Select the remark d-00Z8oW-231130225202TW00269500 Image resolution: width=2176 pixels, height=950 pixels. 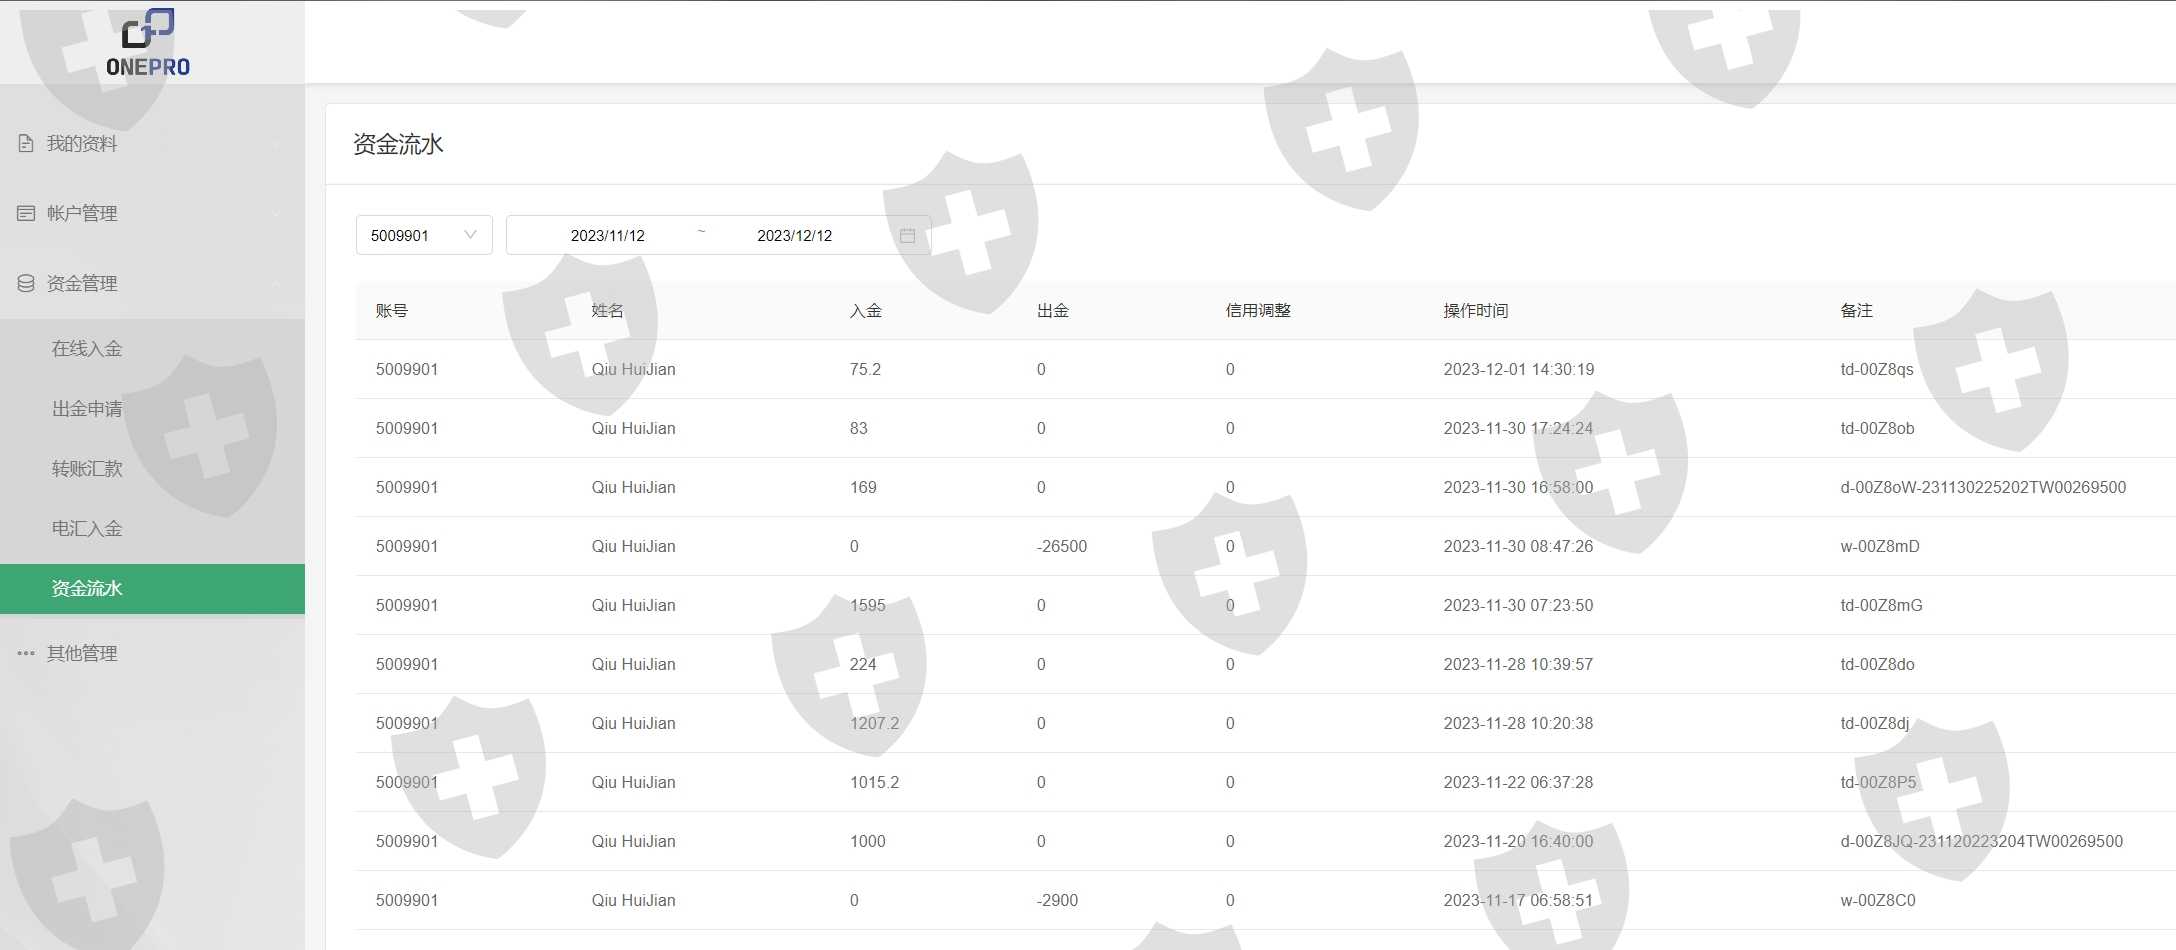[1983, 487]
